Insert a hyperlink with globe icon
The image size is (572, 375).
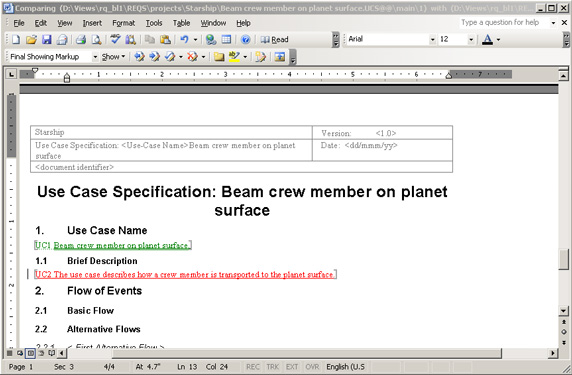click(211, 39)
